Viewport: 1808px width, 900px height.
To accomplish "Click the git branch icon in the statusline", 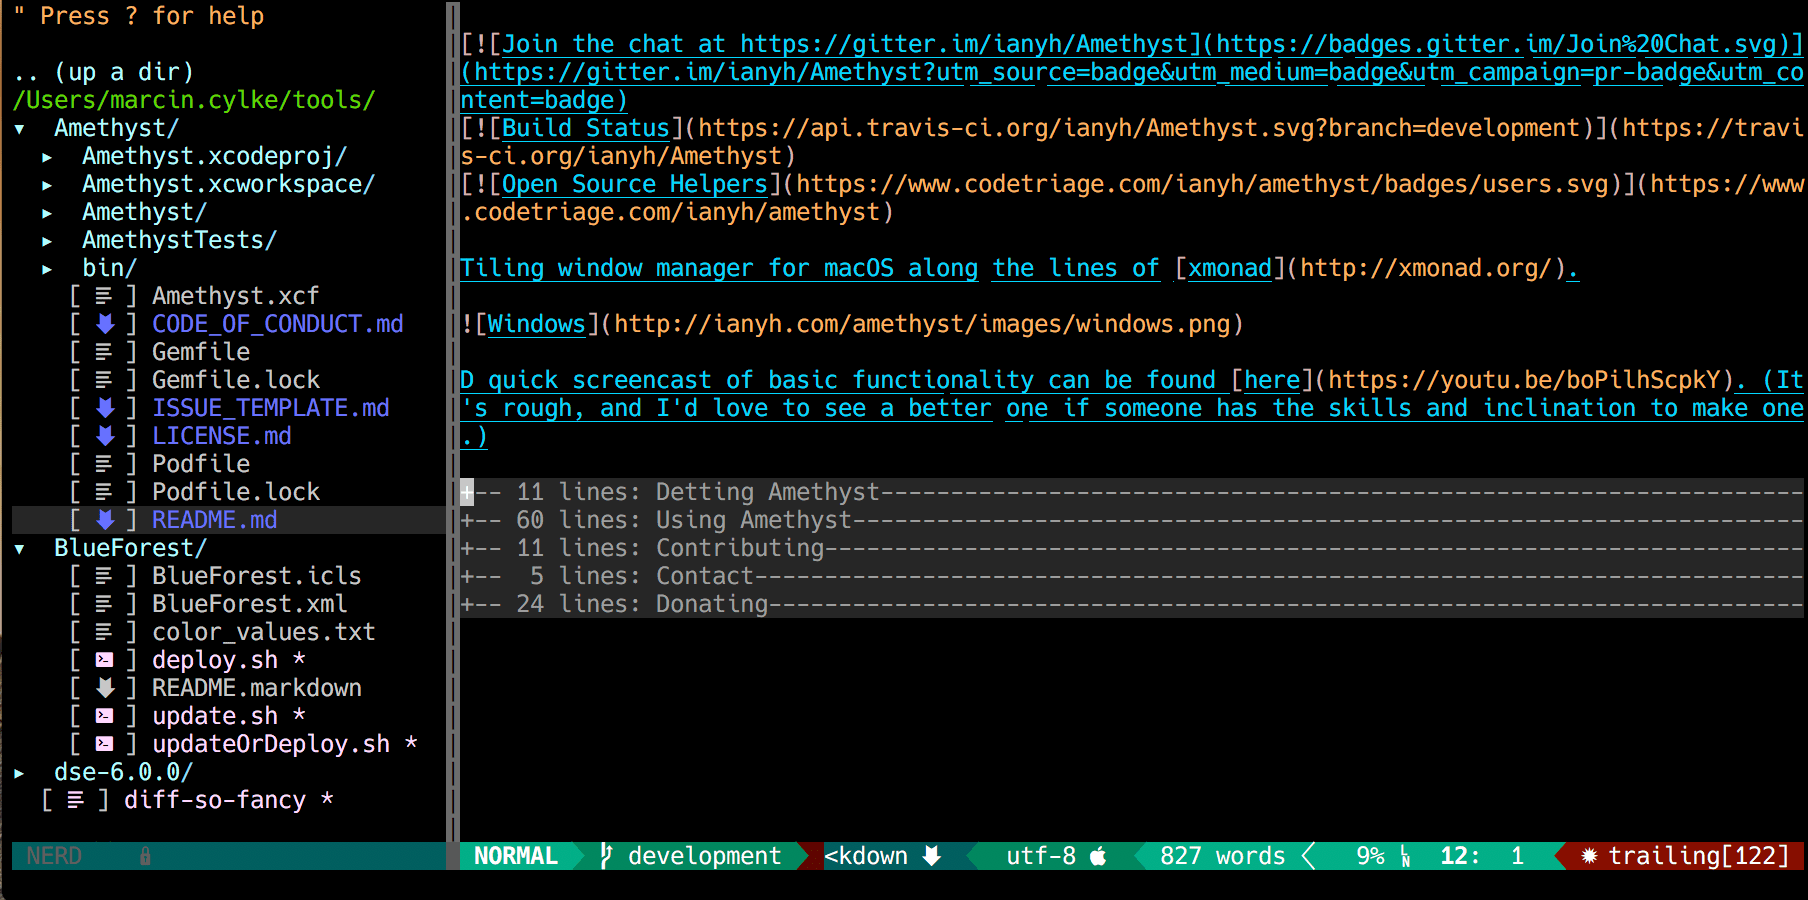I will (605, 856).
